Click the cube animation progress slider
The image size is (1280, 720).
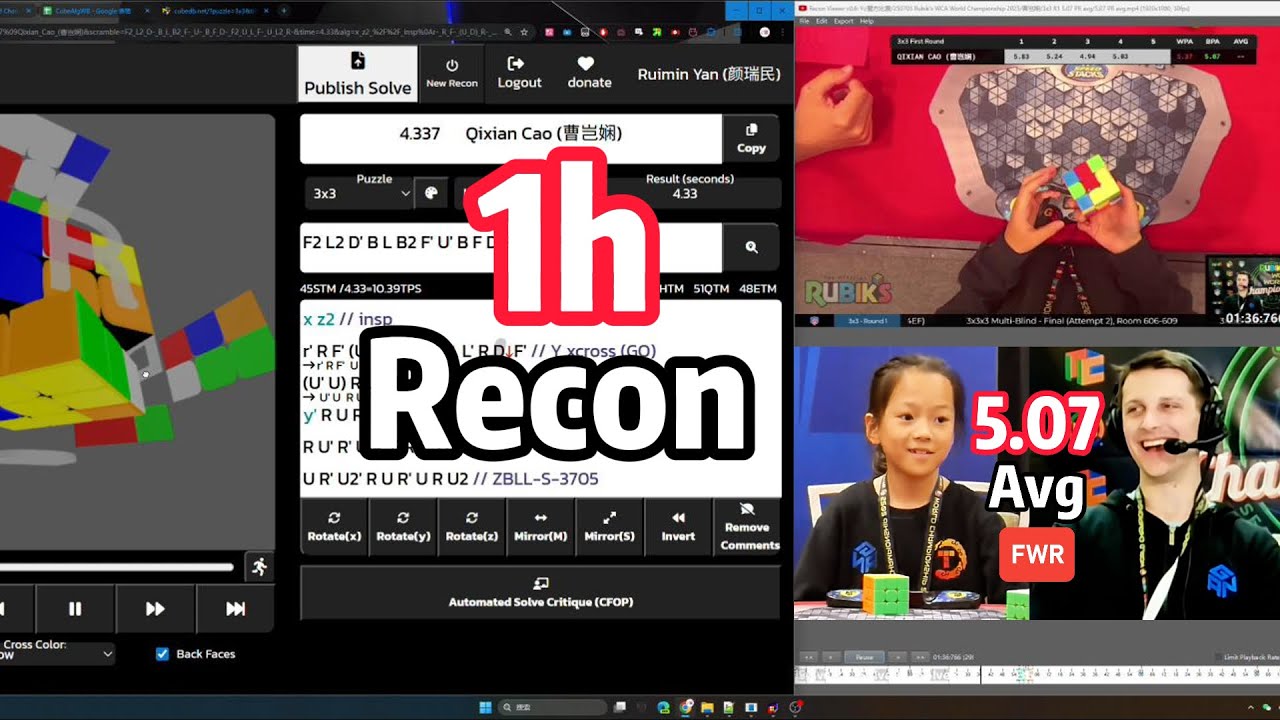click(116, 567)
